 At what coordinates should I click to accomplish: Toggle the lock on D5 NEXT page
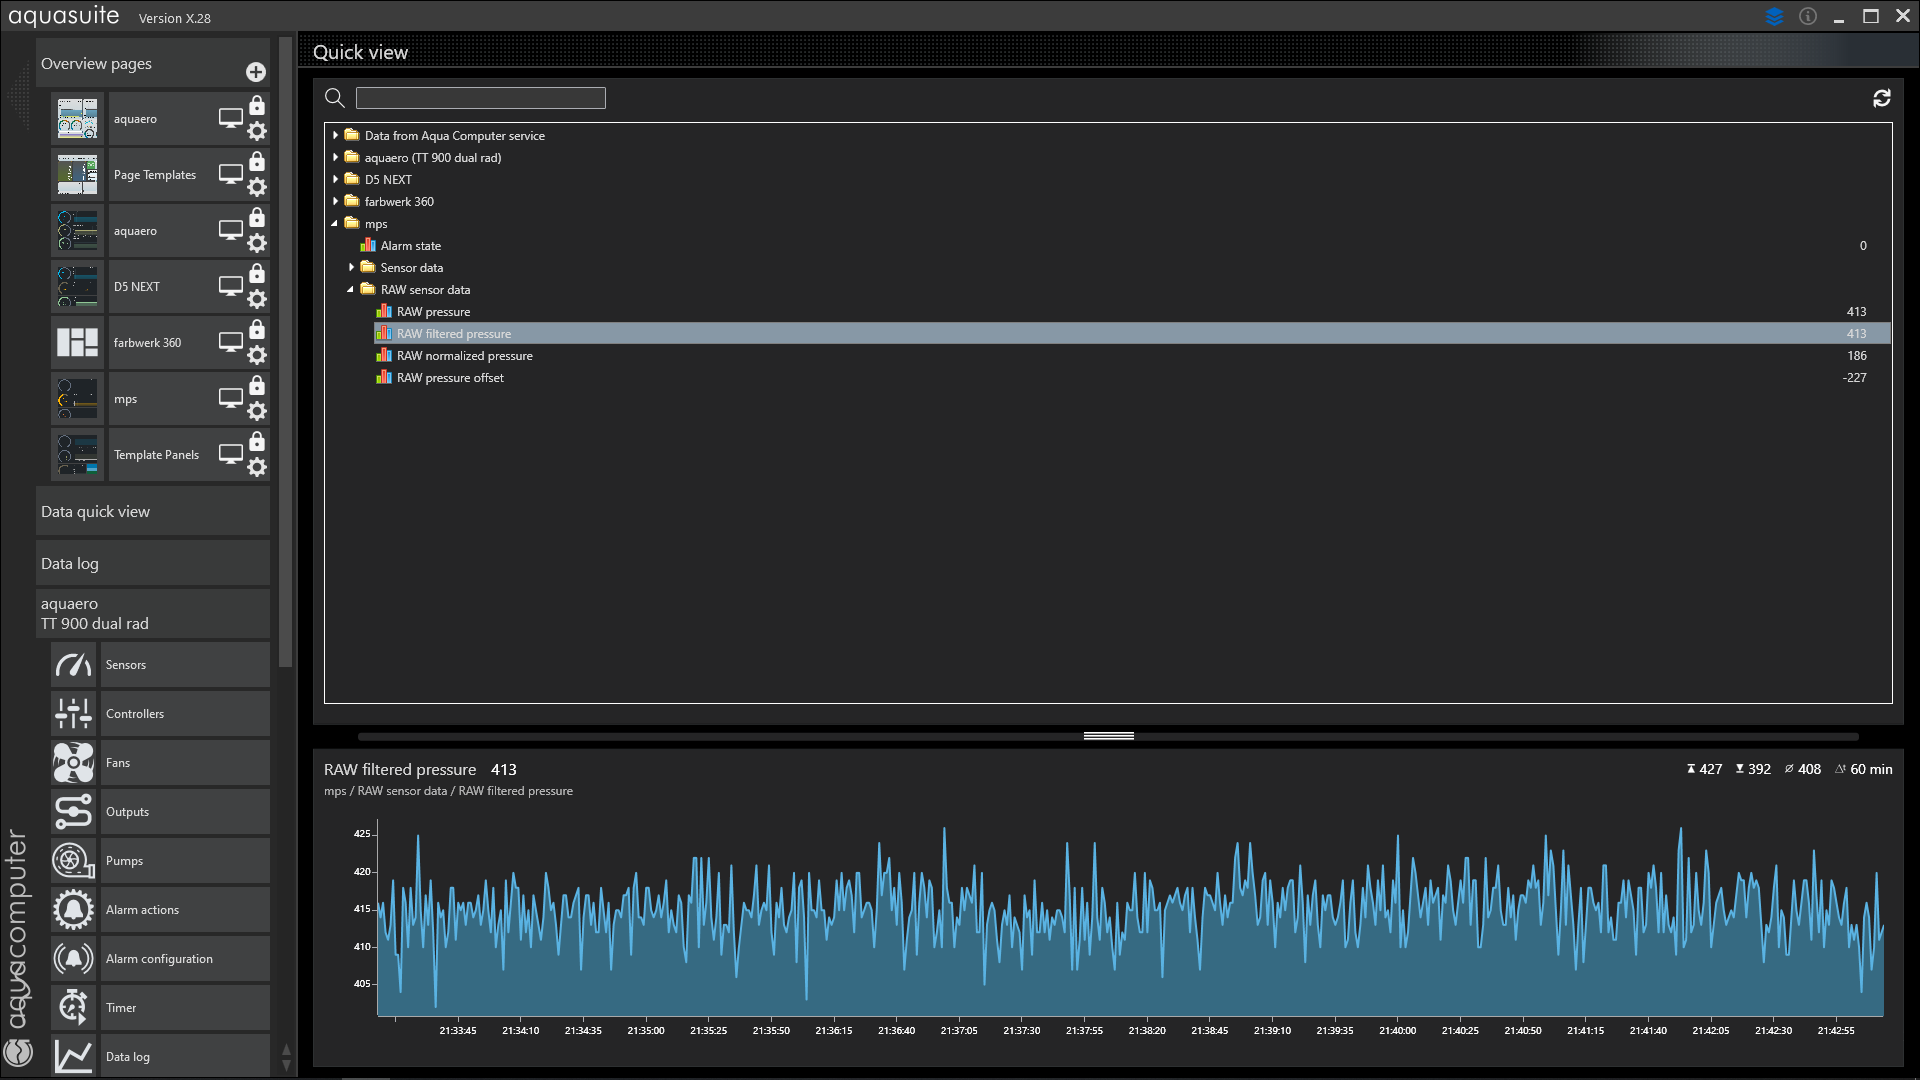tap(257, 274)
